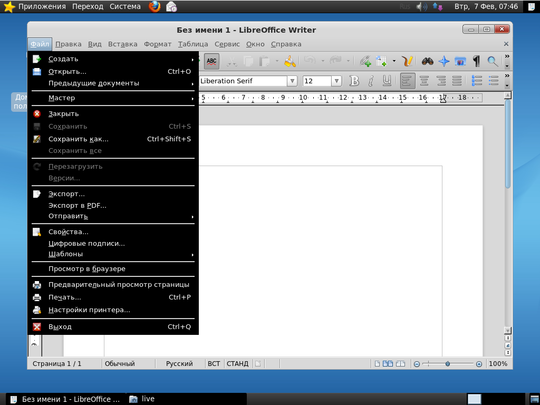Choose Цифровые подписи... entry
Viewport: 540px width, 405px height.
(113, 243)
